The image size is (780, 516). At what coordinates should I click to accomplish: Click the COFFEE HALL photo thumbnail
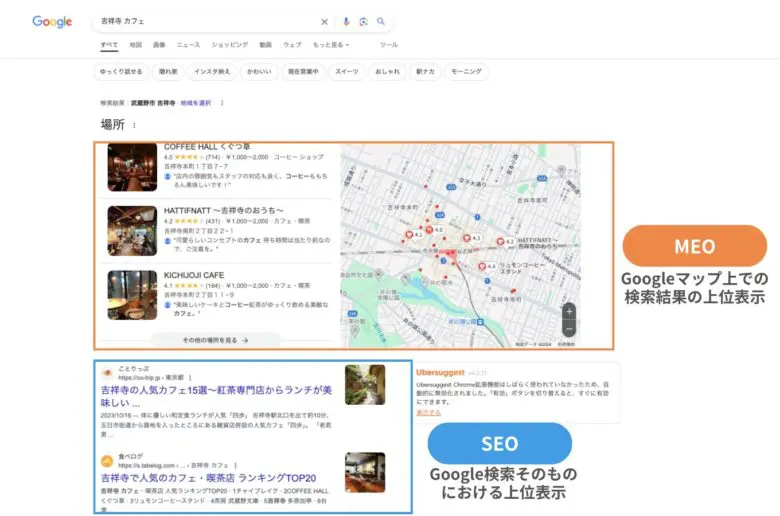pos(132,167)
